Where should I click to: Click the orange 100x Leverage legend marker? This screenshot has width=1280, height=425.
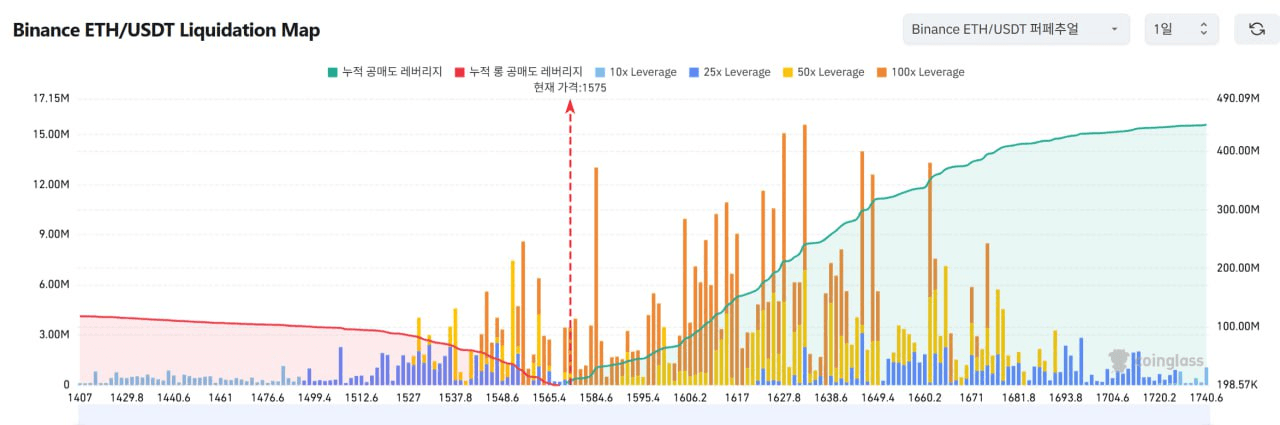click(x=881, y=72)
